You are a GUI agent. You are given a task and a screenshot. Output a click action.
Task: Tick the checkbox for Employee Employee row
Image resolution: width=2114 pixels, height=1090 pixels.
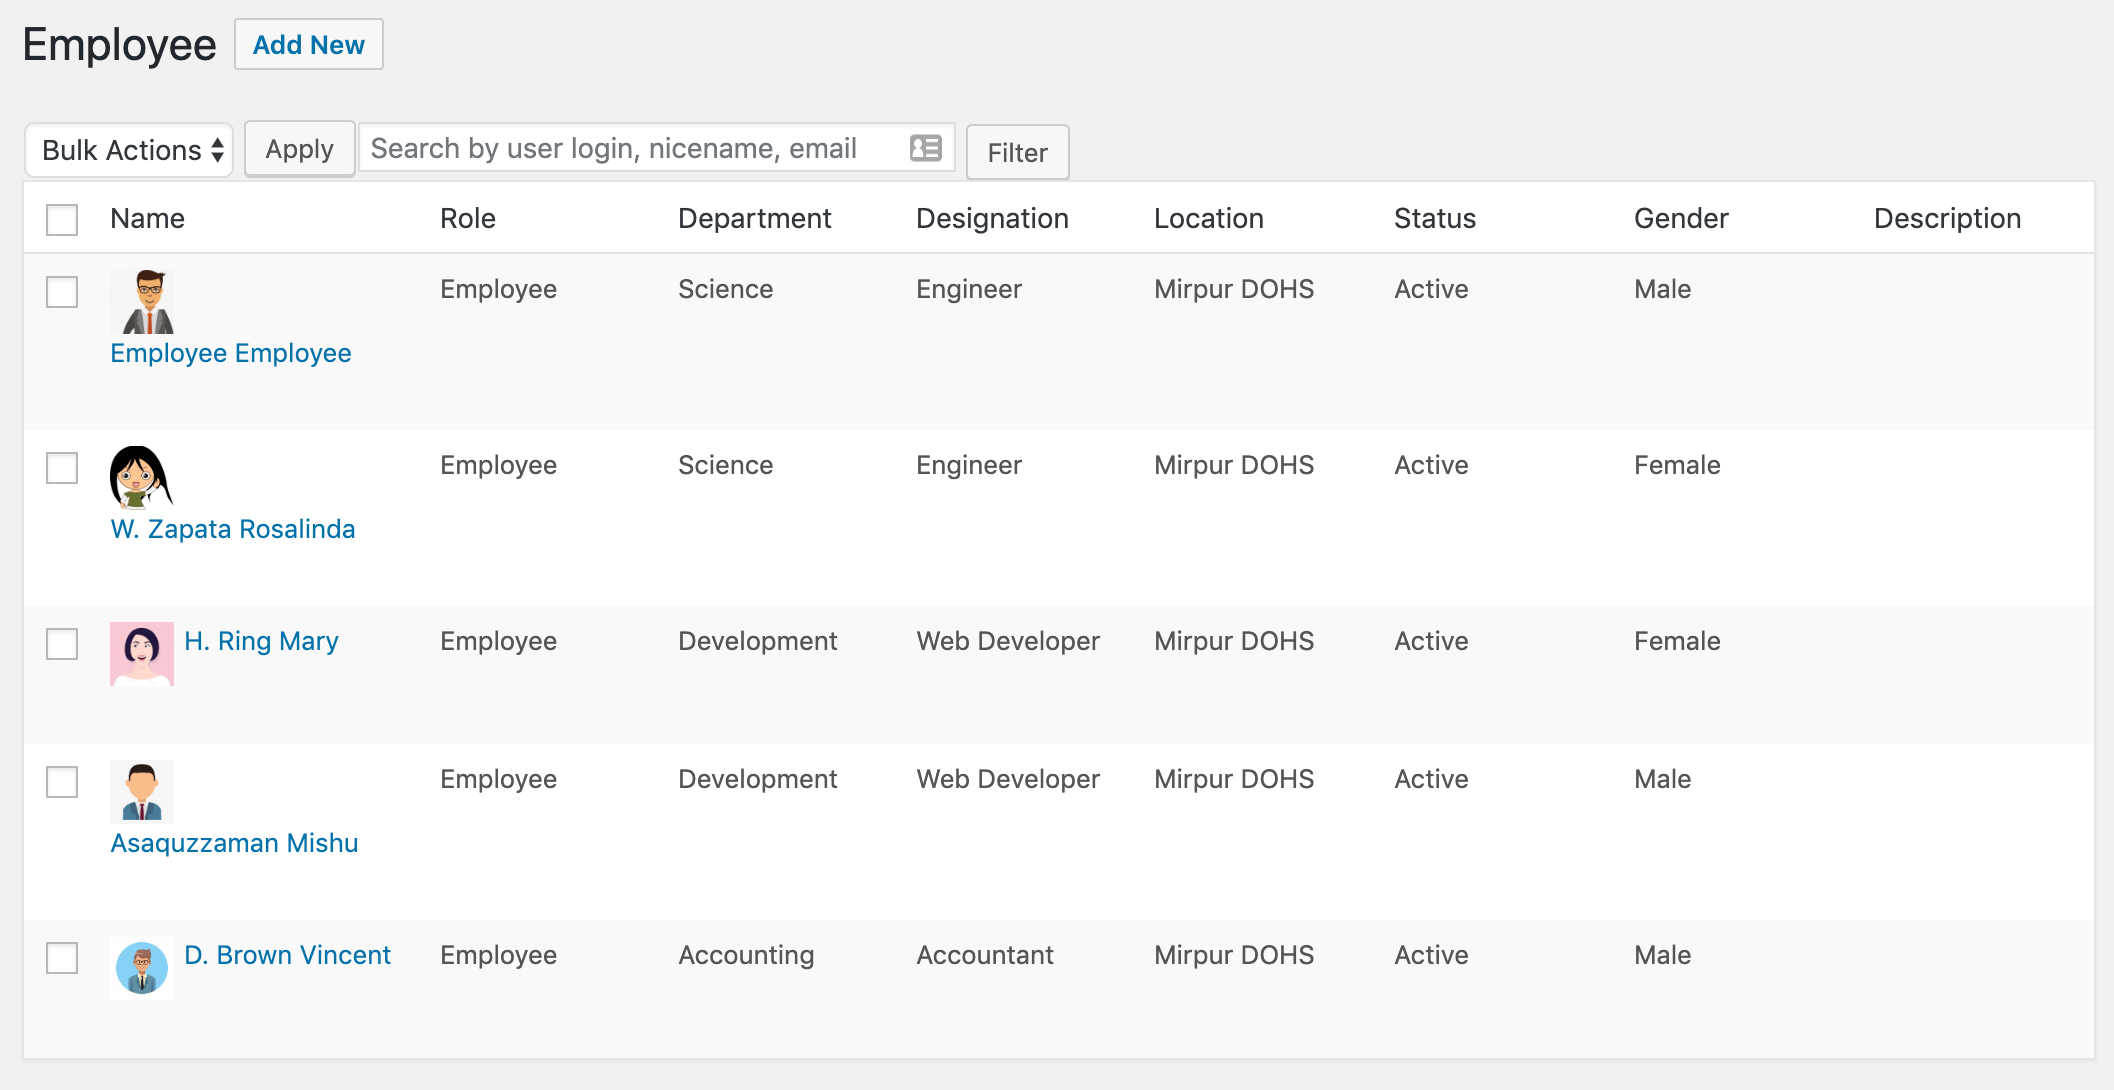(x=62, y=292)
